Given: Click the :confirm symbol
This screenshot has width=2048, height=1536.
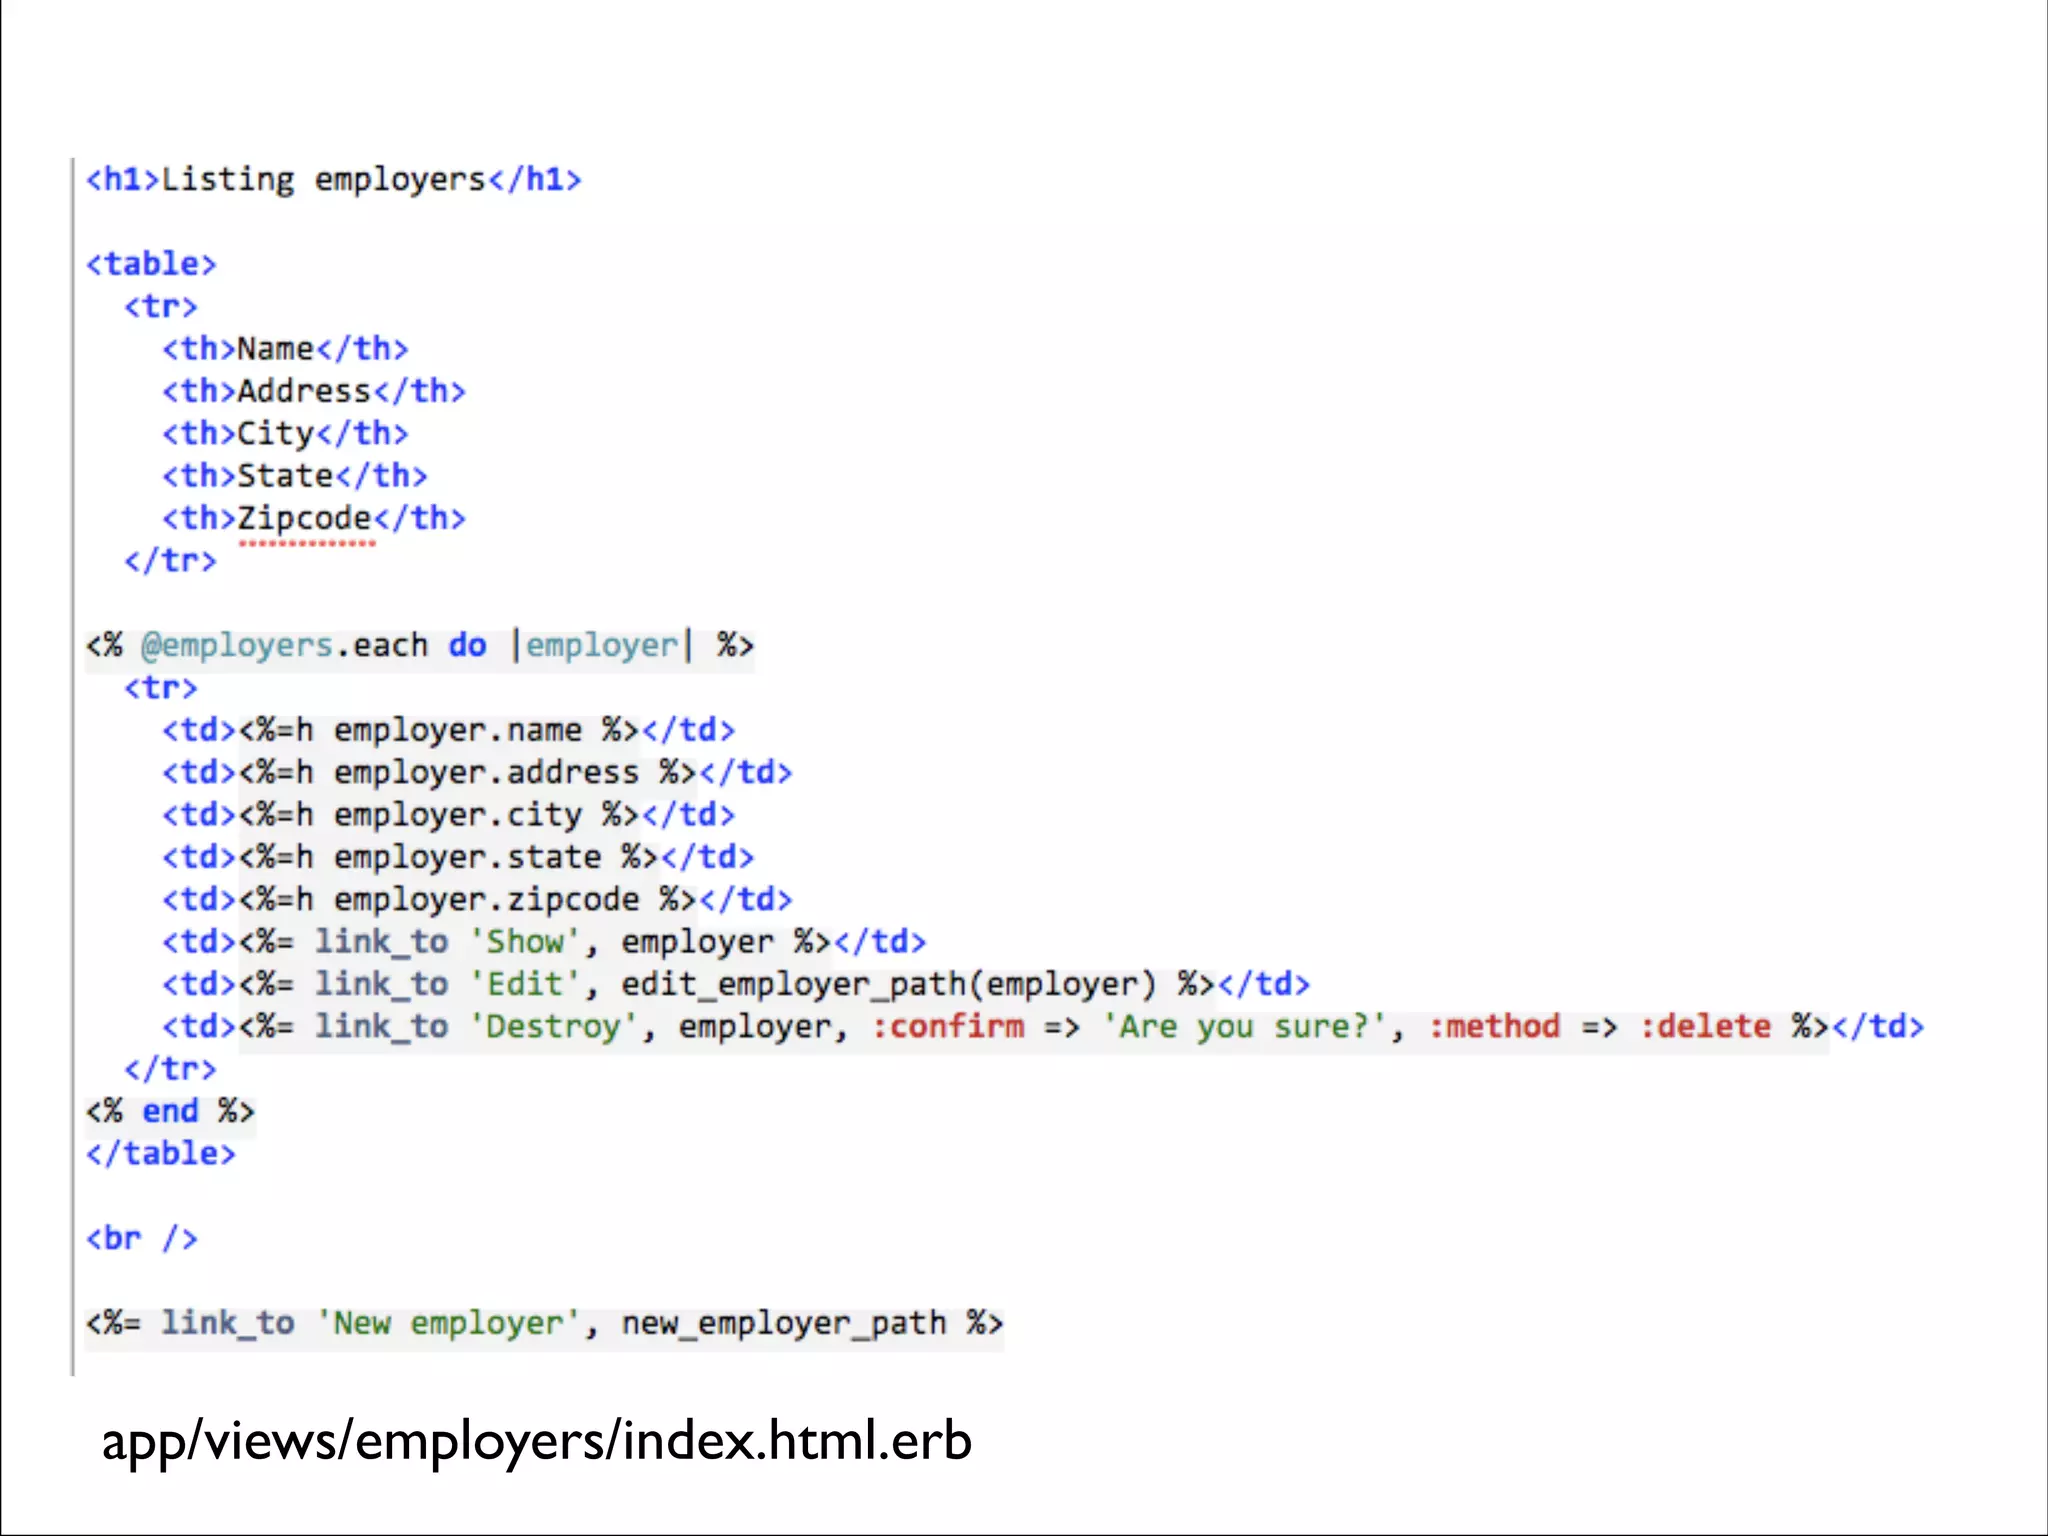Looking at the screenshot, I should (x=948, y=1027).
